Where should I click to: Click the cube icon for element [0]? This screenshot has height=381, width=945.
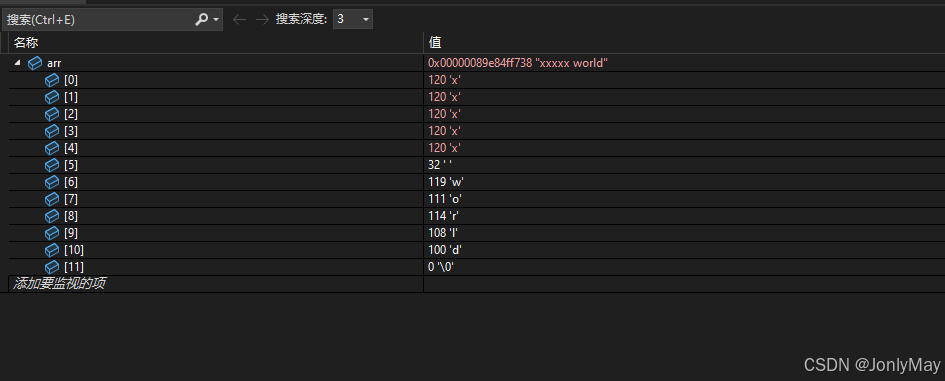[52, 80]
